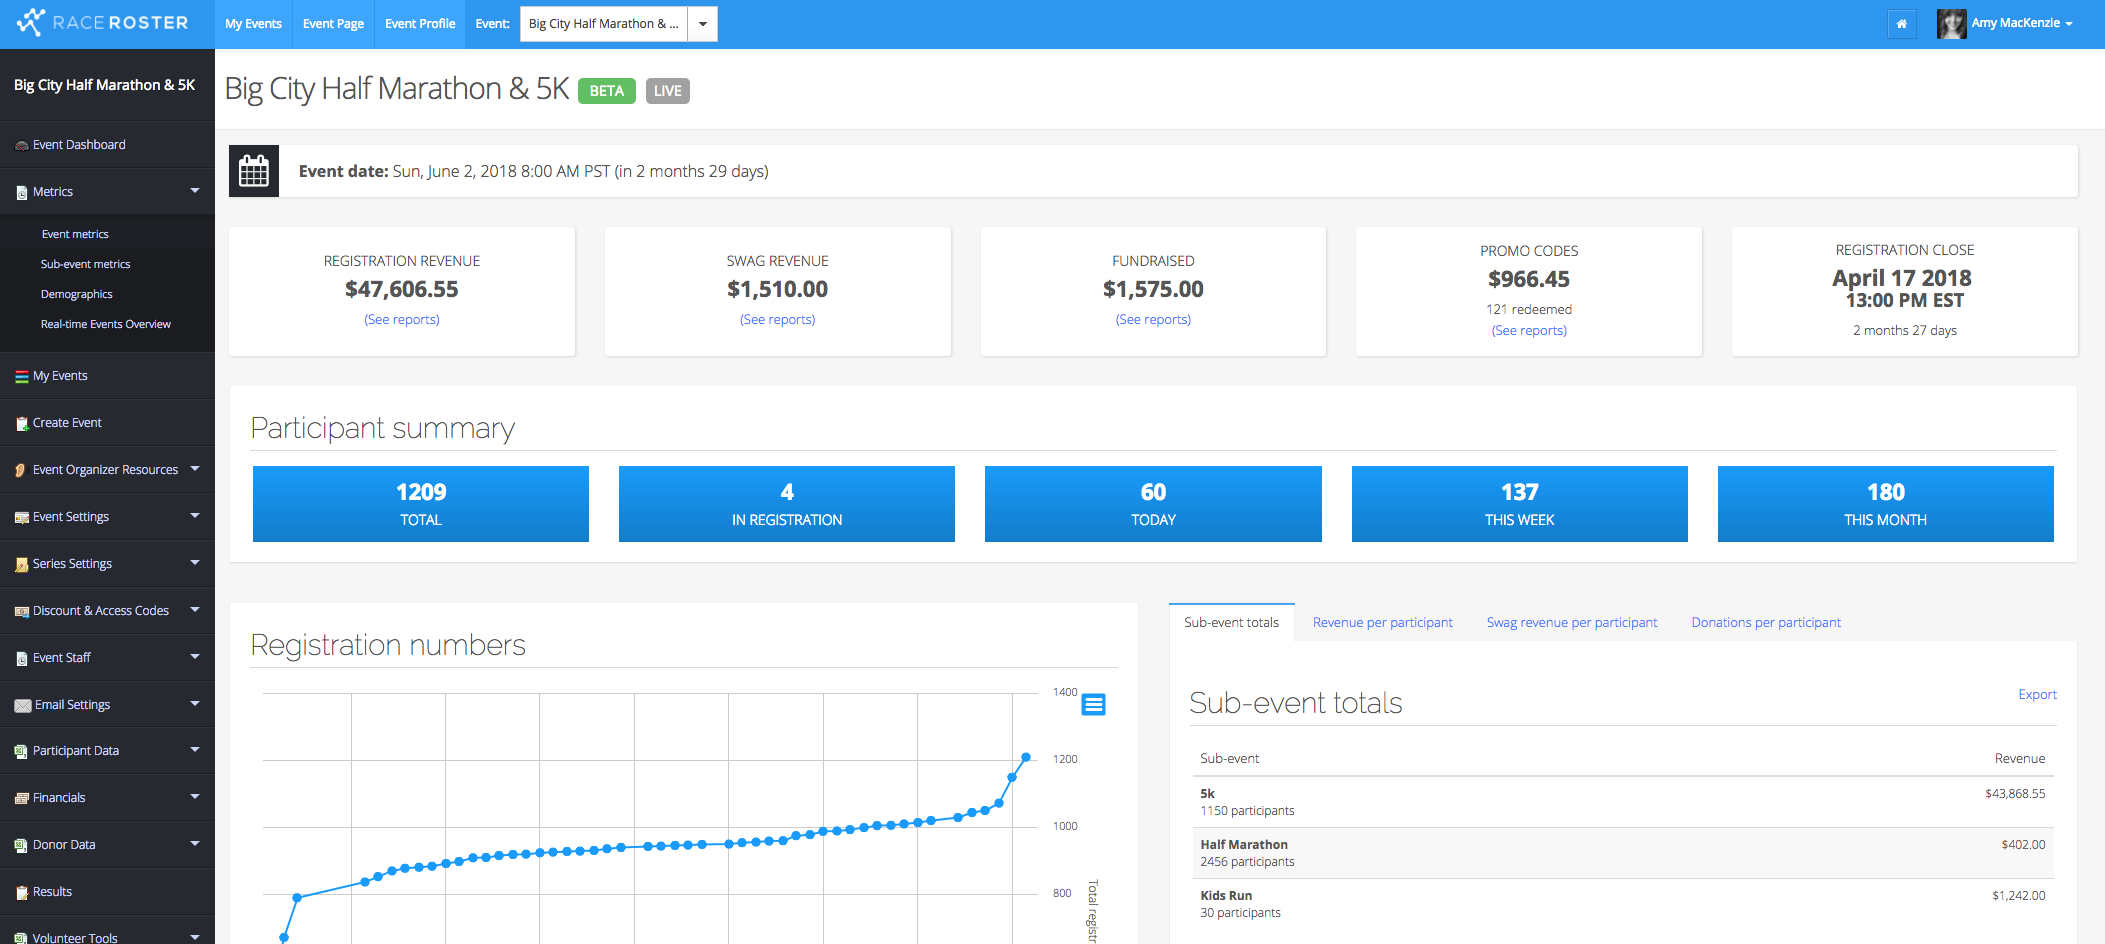This screenshot has width=2105, height=944.
Task: Open the Demographics submenu item
Action: click(76, 294)
